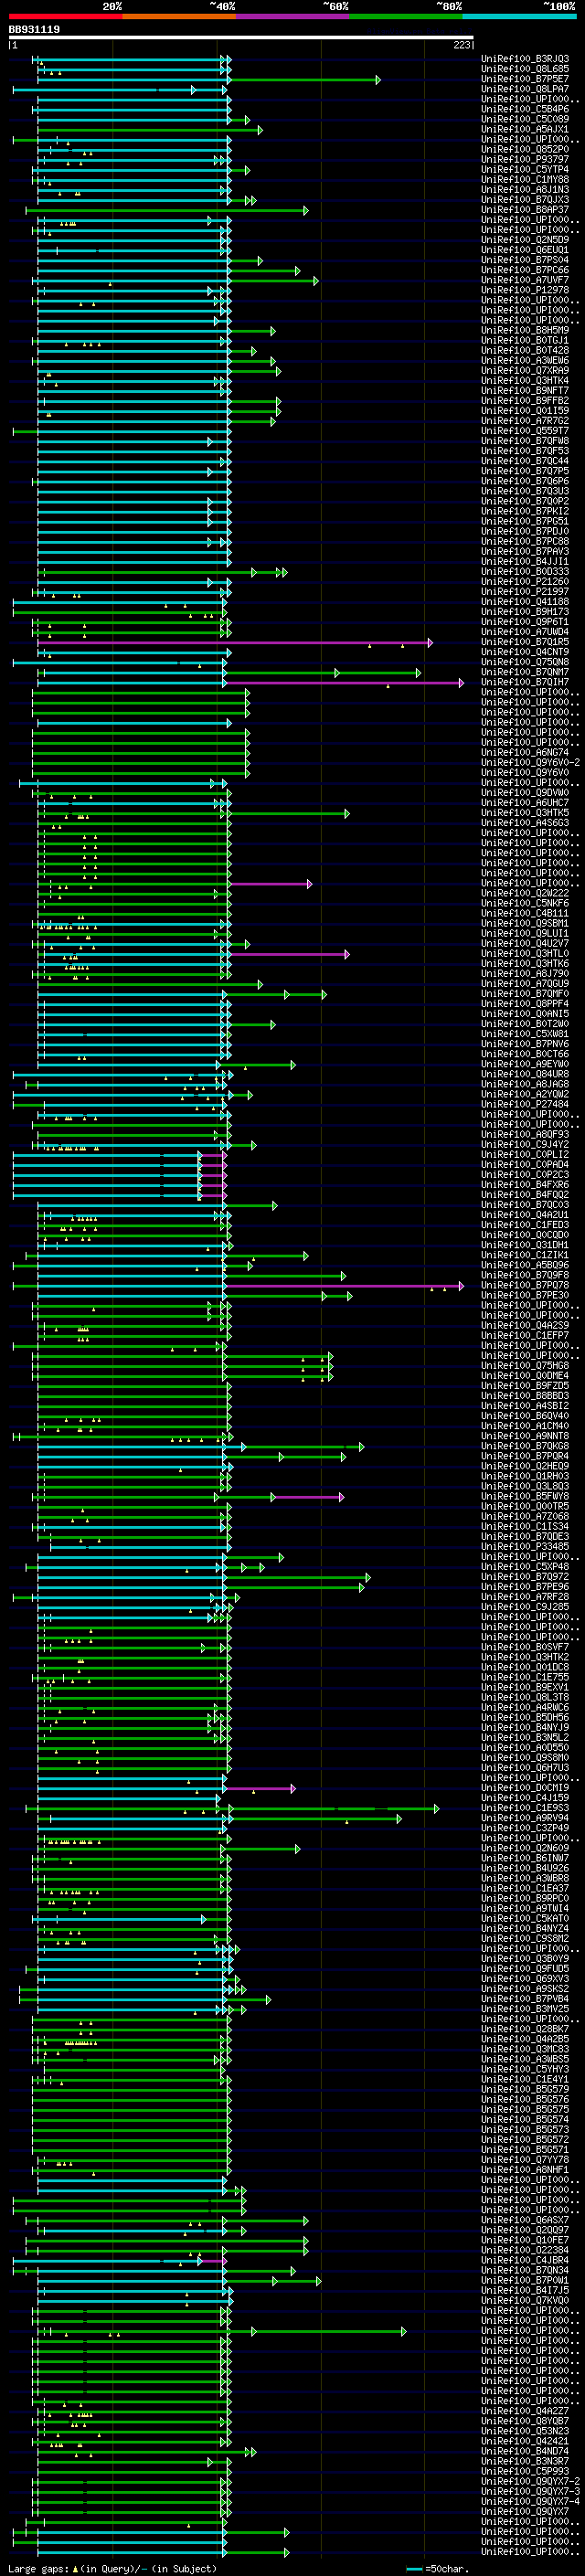Select the UniRef100_Q9QYX7-4 label
The image size is (585, 2576).
(x=530, y=2500)
